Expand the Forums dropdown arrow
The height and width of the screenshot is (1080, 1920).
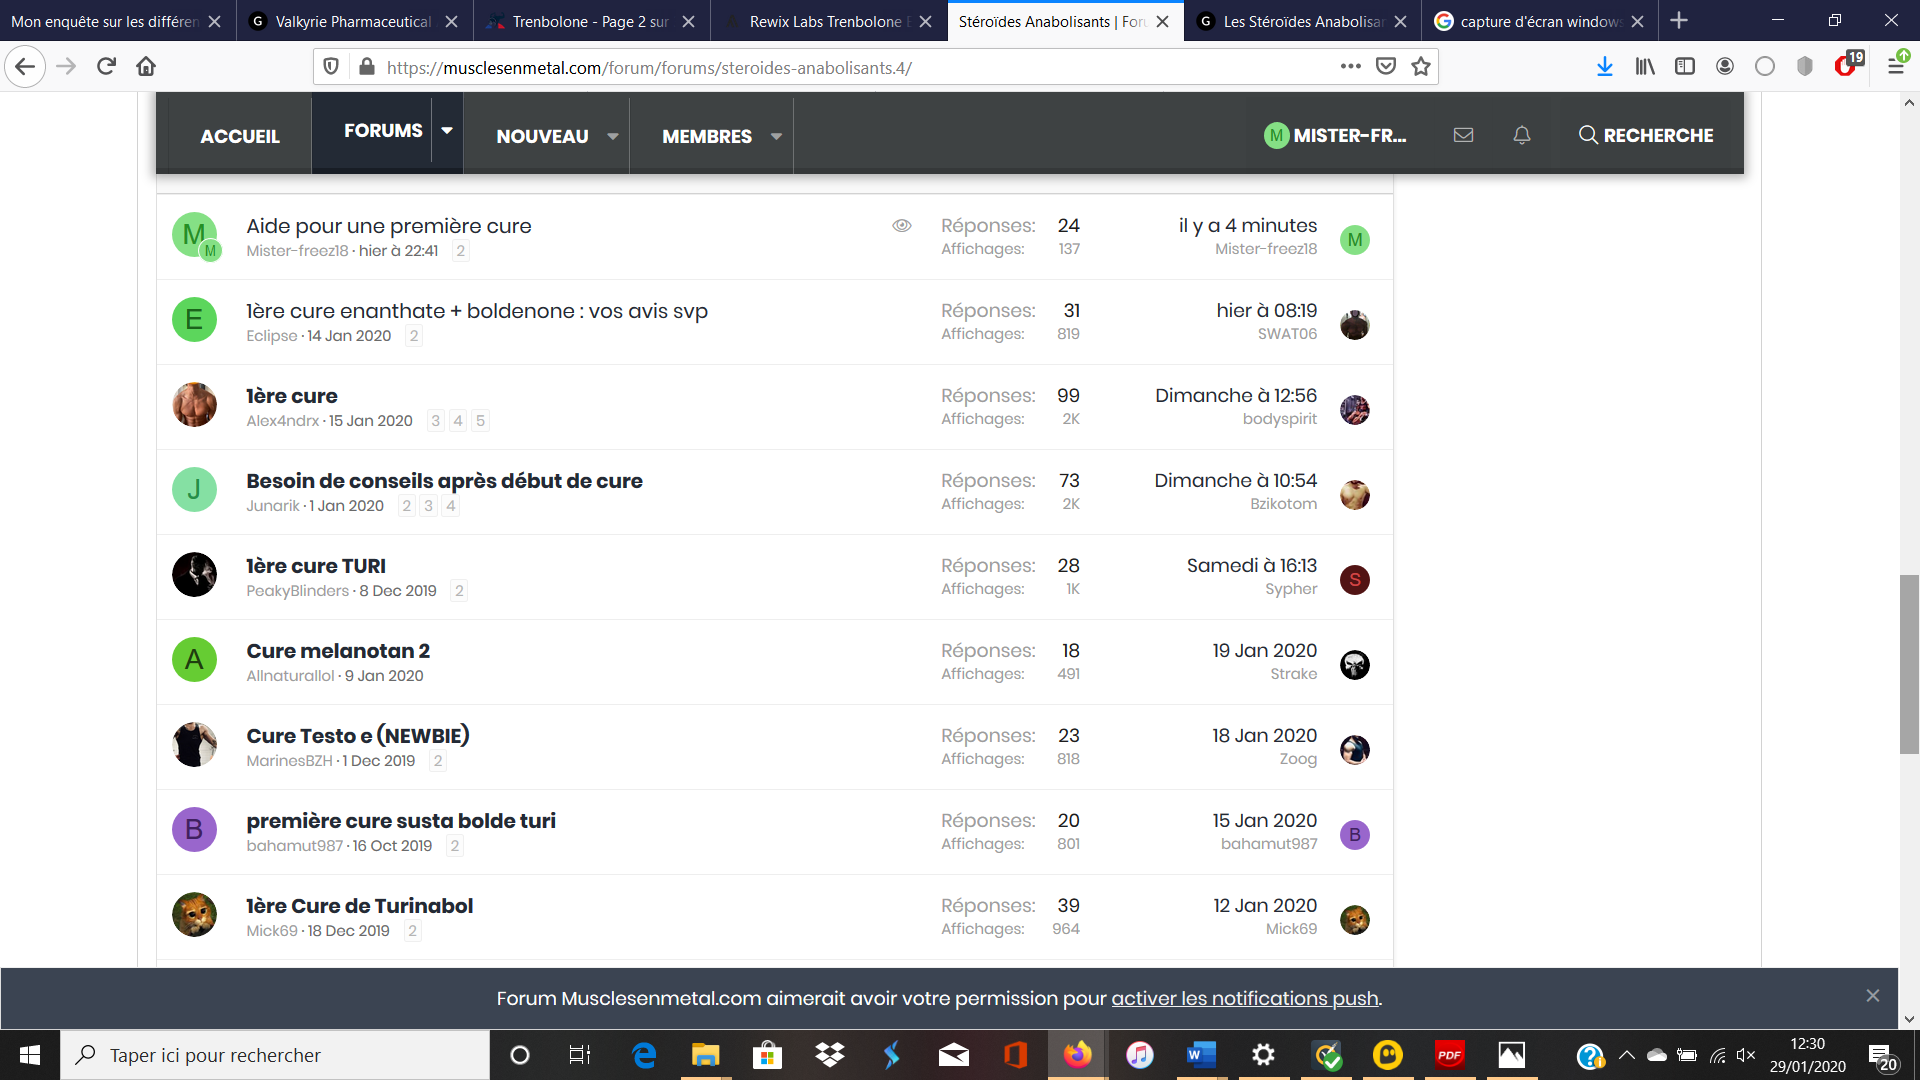click(x=447, y=131)
